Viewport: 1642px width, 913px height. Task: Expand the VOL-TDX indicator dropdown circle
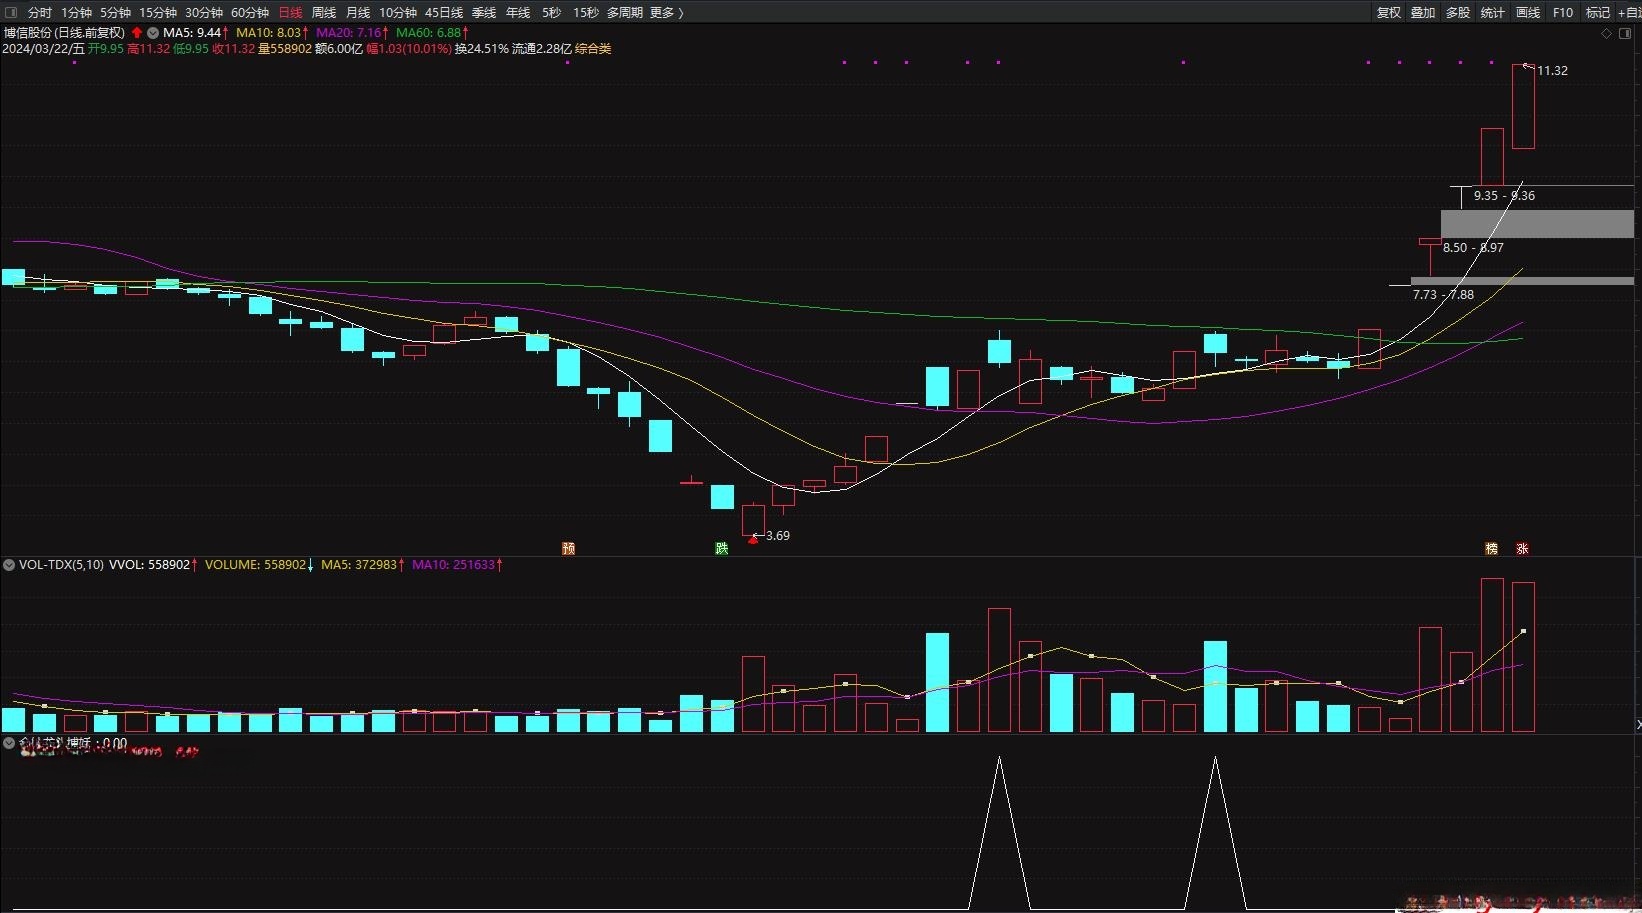click(9, 565)
